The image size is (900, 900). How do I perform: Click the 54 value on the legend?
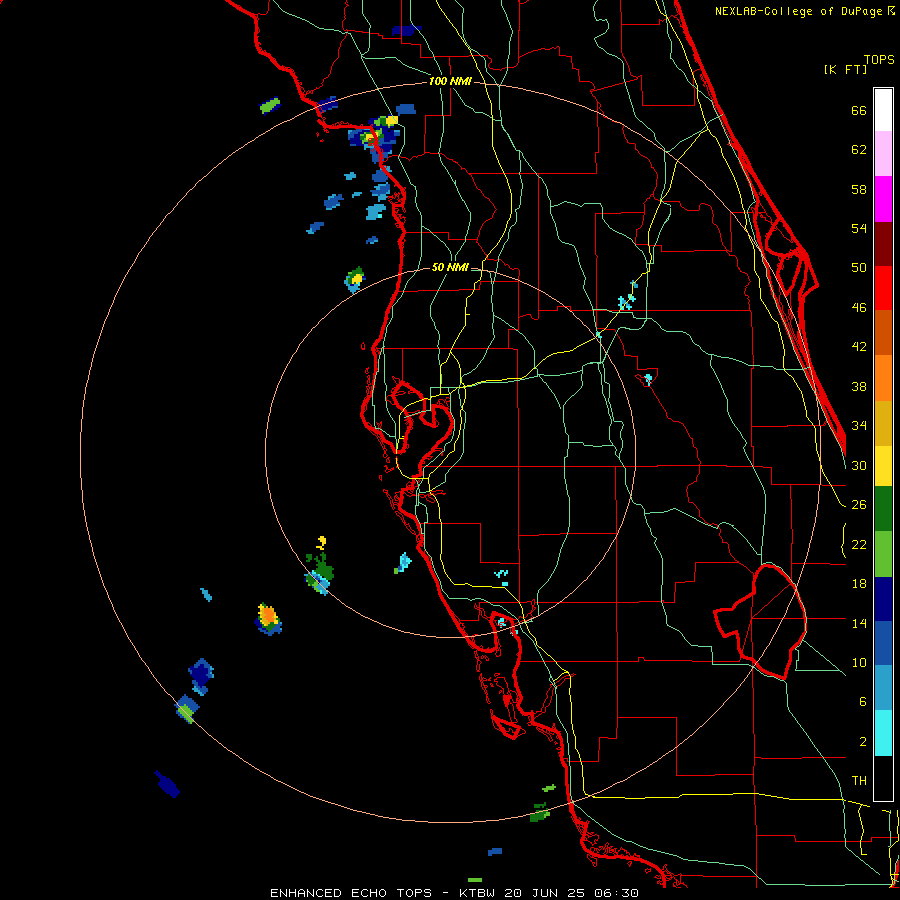pyautogui.click(x=859, y=228)
